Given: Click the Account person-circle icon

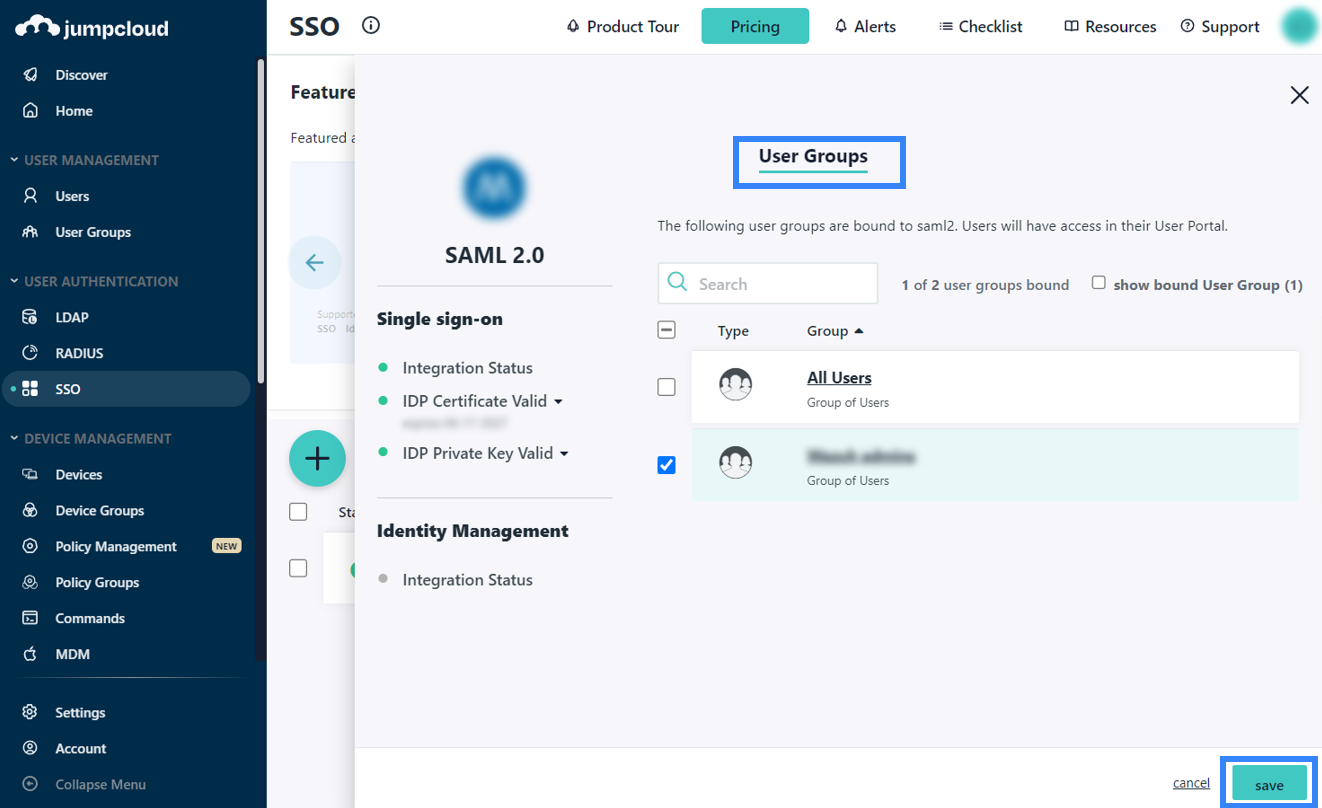Looking at the screenshot, I should pyautogui.click(x=30, y=748).
